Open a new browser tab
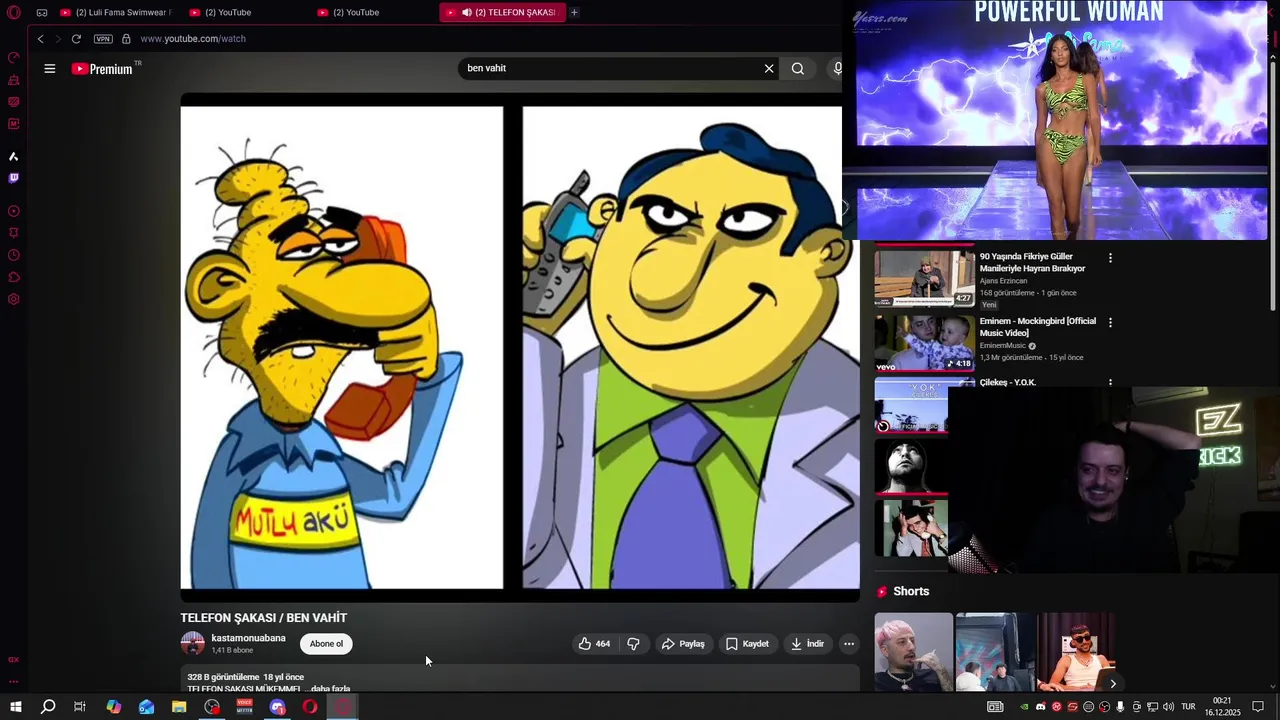Screen dimensions: 1280x720 click(x=574, y=13)
